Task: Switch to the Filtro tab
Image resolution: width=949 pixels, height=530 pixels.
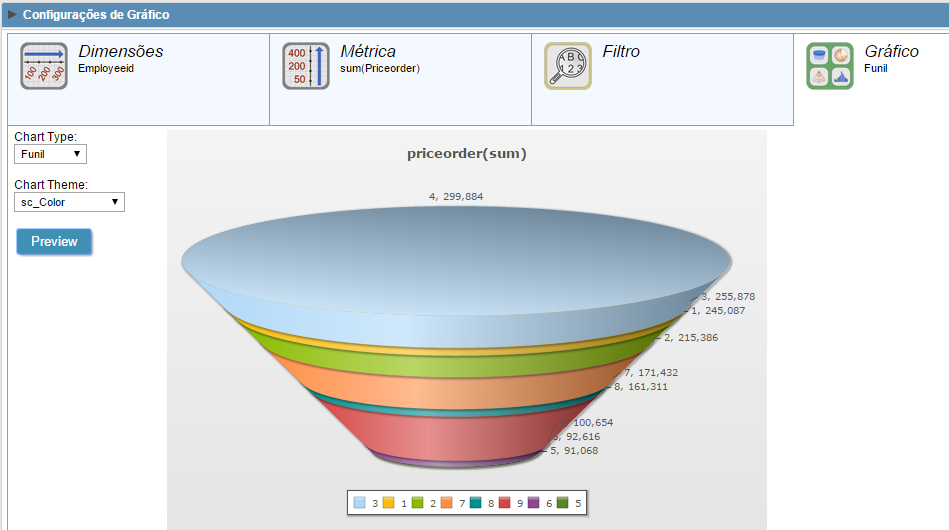Action: (621, 51)
